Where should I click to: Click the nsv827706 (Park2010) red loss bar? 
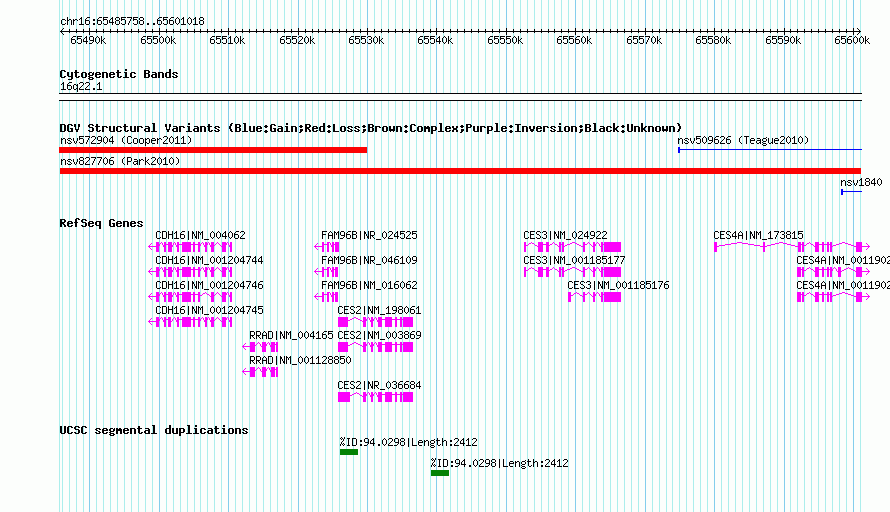pos(460,171)
